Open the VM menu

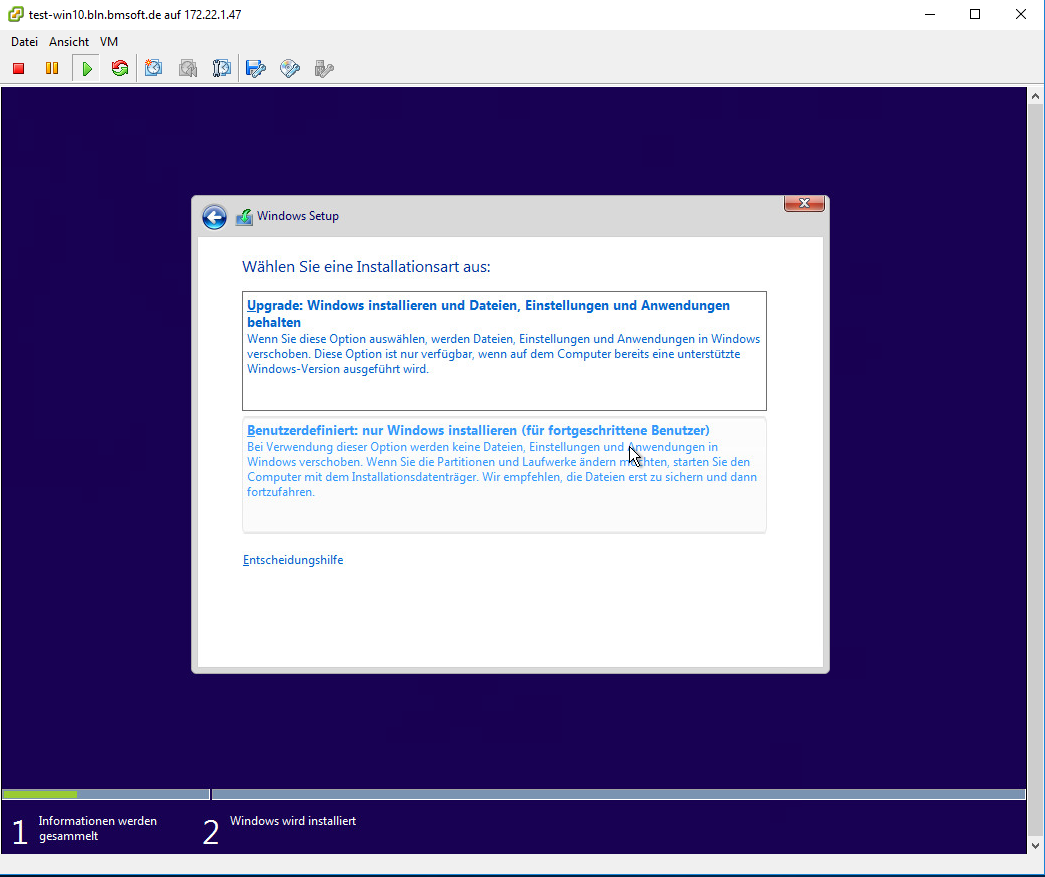click(x=109, y=42)
